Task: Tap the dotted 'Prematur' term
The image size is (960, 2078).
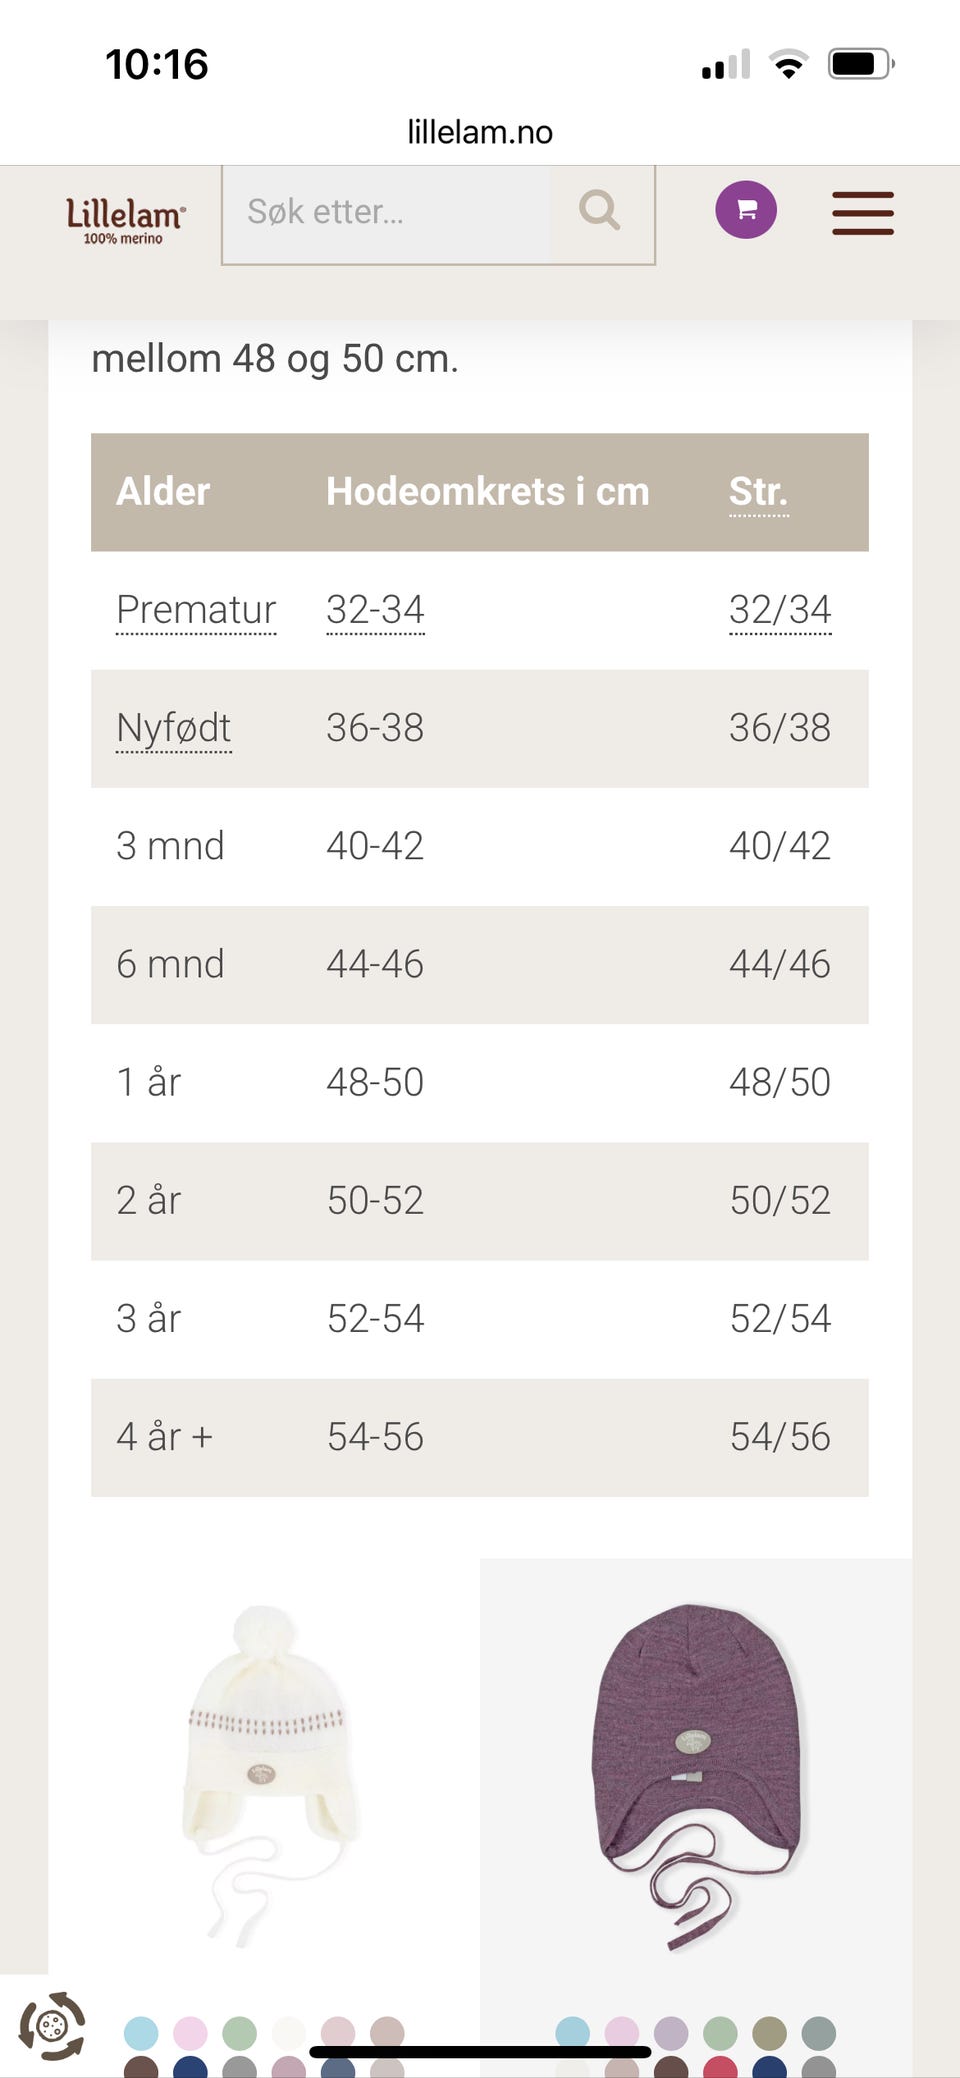Action: 196,610
